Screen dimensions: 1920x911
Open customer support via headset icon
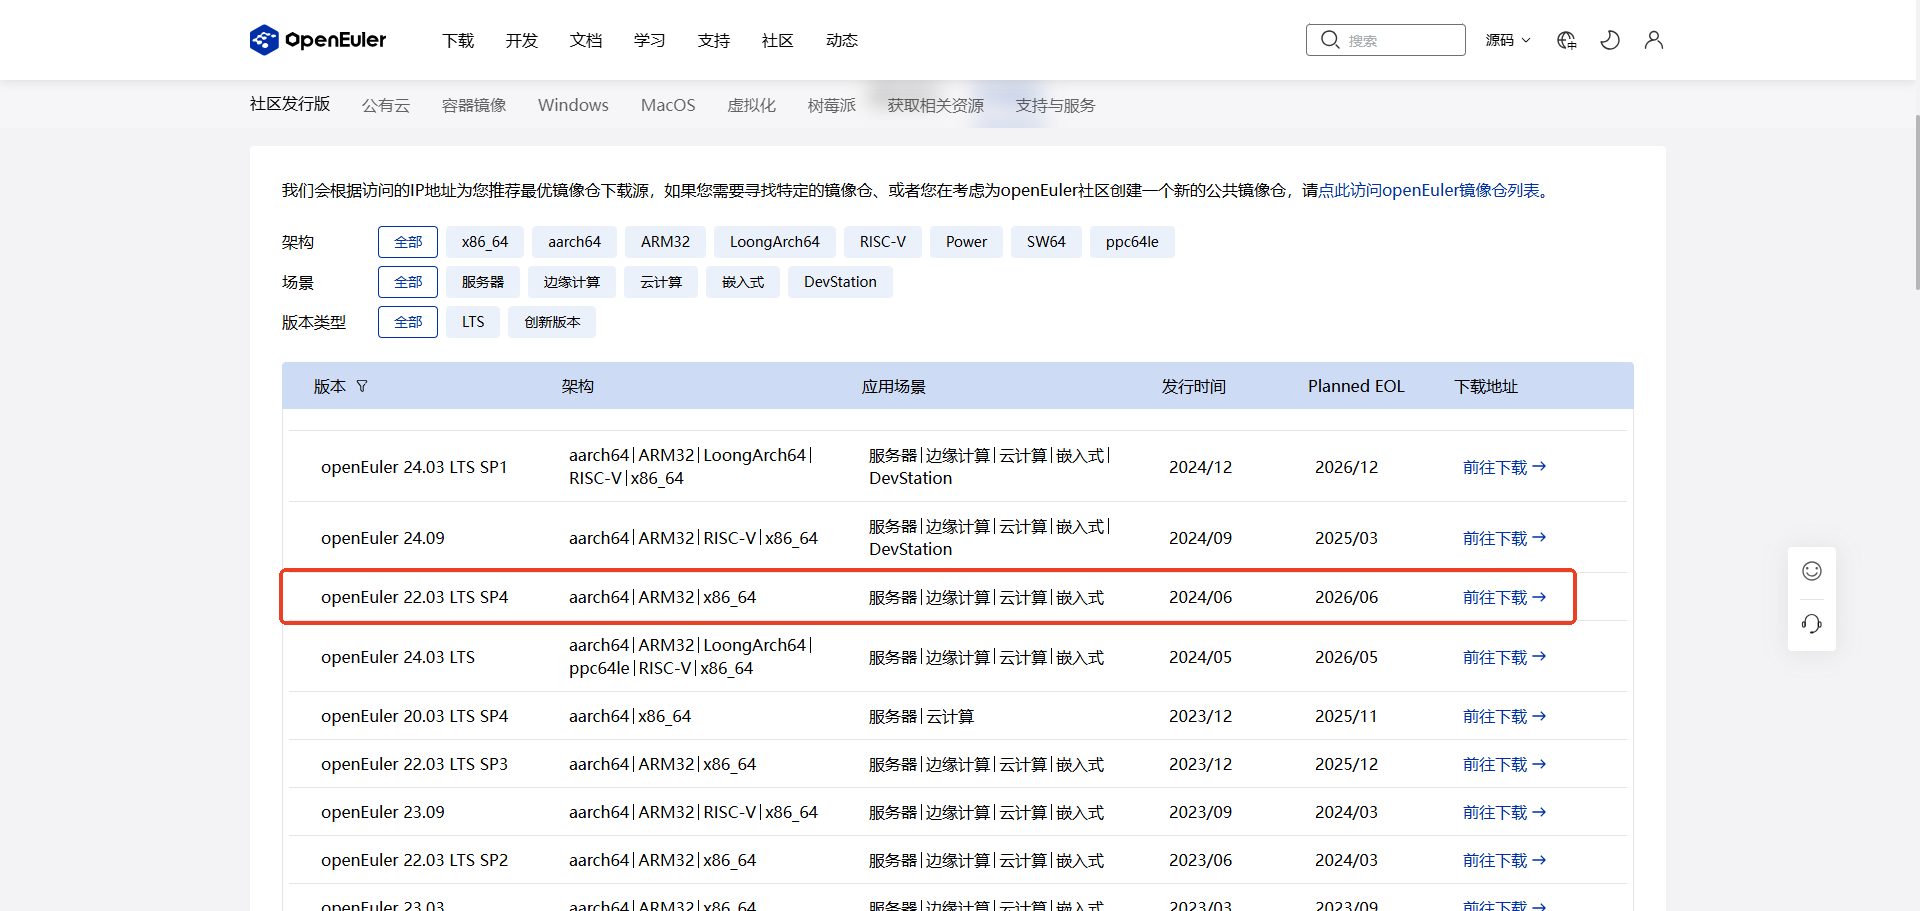(1810, 623)
